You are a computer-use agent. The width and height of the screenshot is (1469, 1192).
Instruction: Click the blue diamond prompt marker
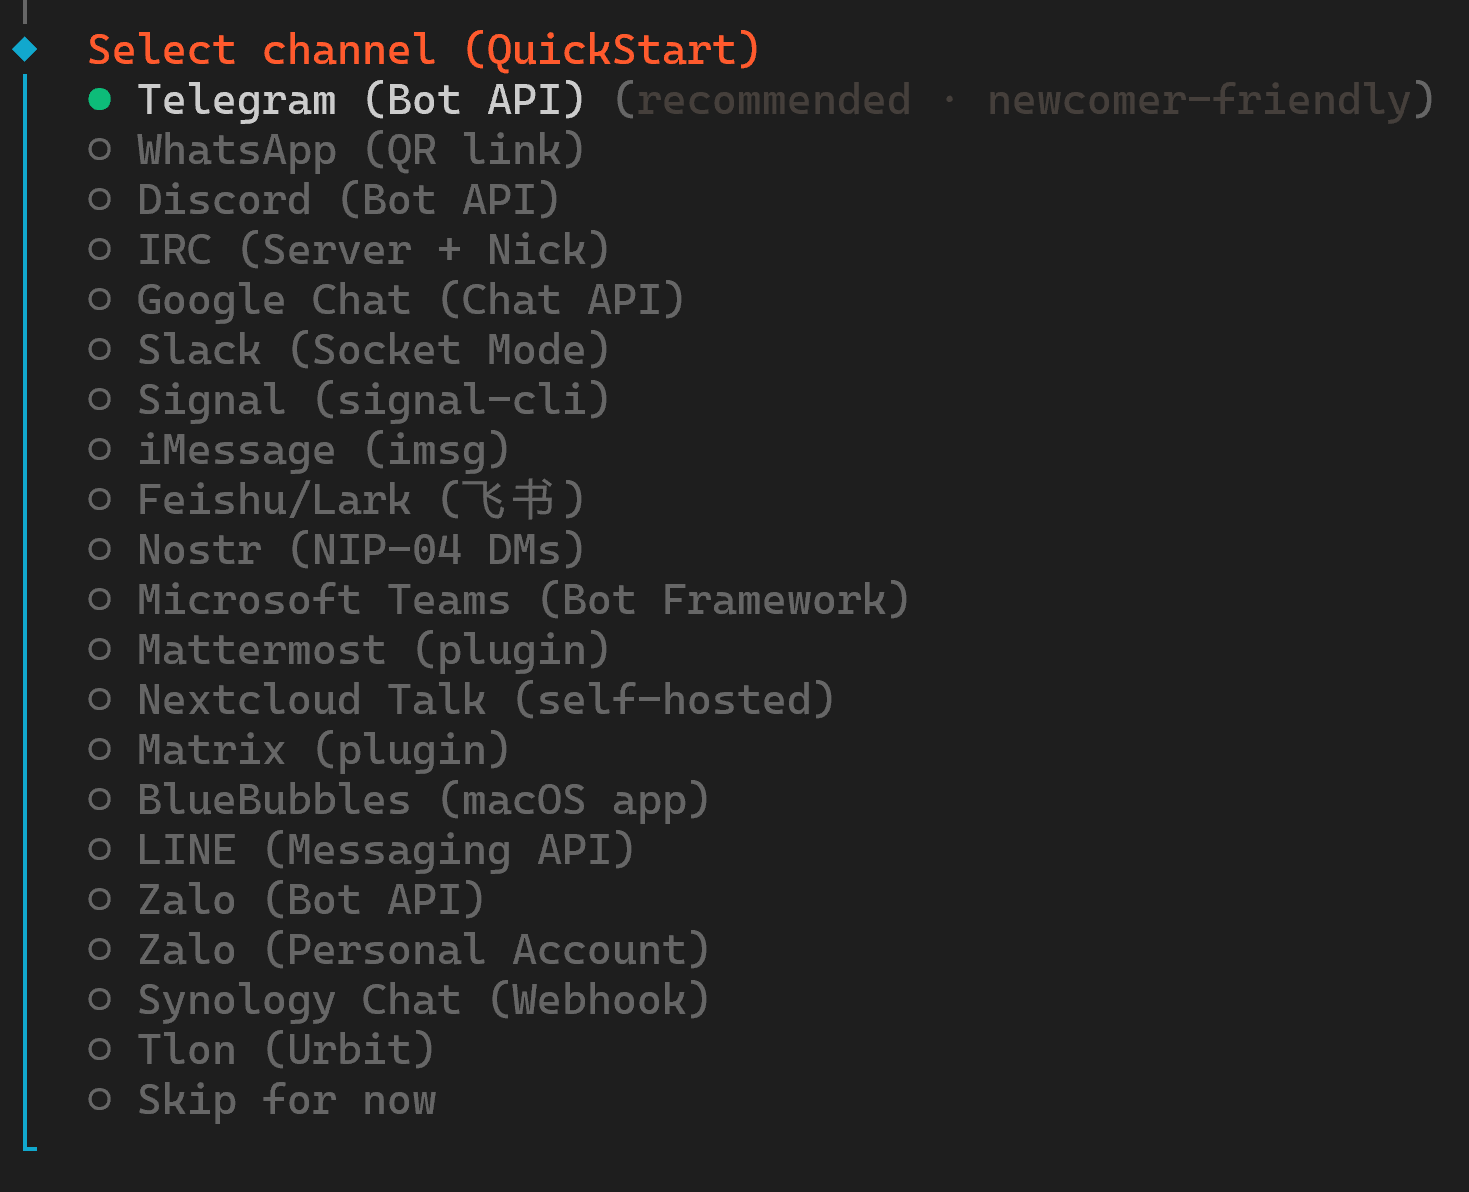25,48
